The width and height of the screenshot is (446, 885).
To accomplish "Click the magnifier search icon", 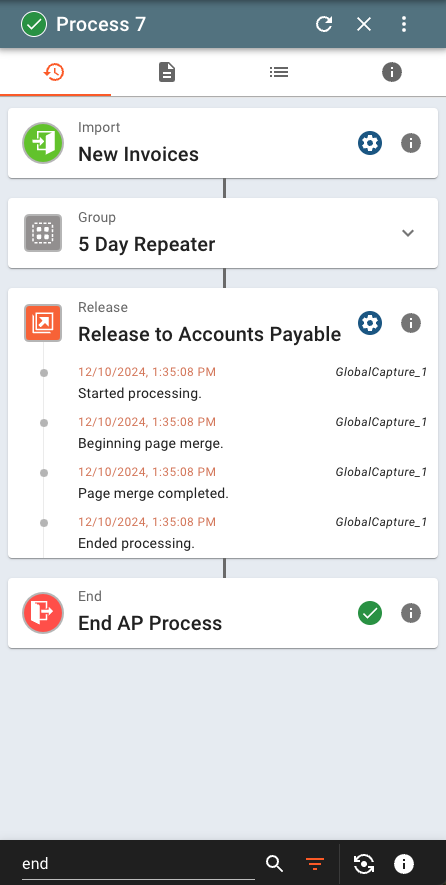I will 274,864.
